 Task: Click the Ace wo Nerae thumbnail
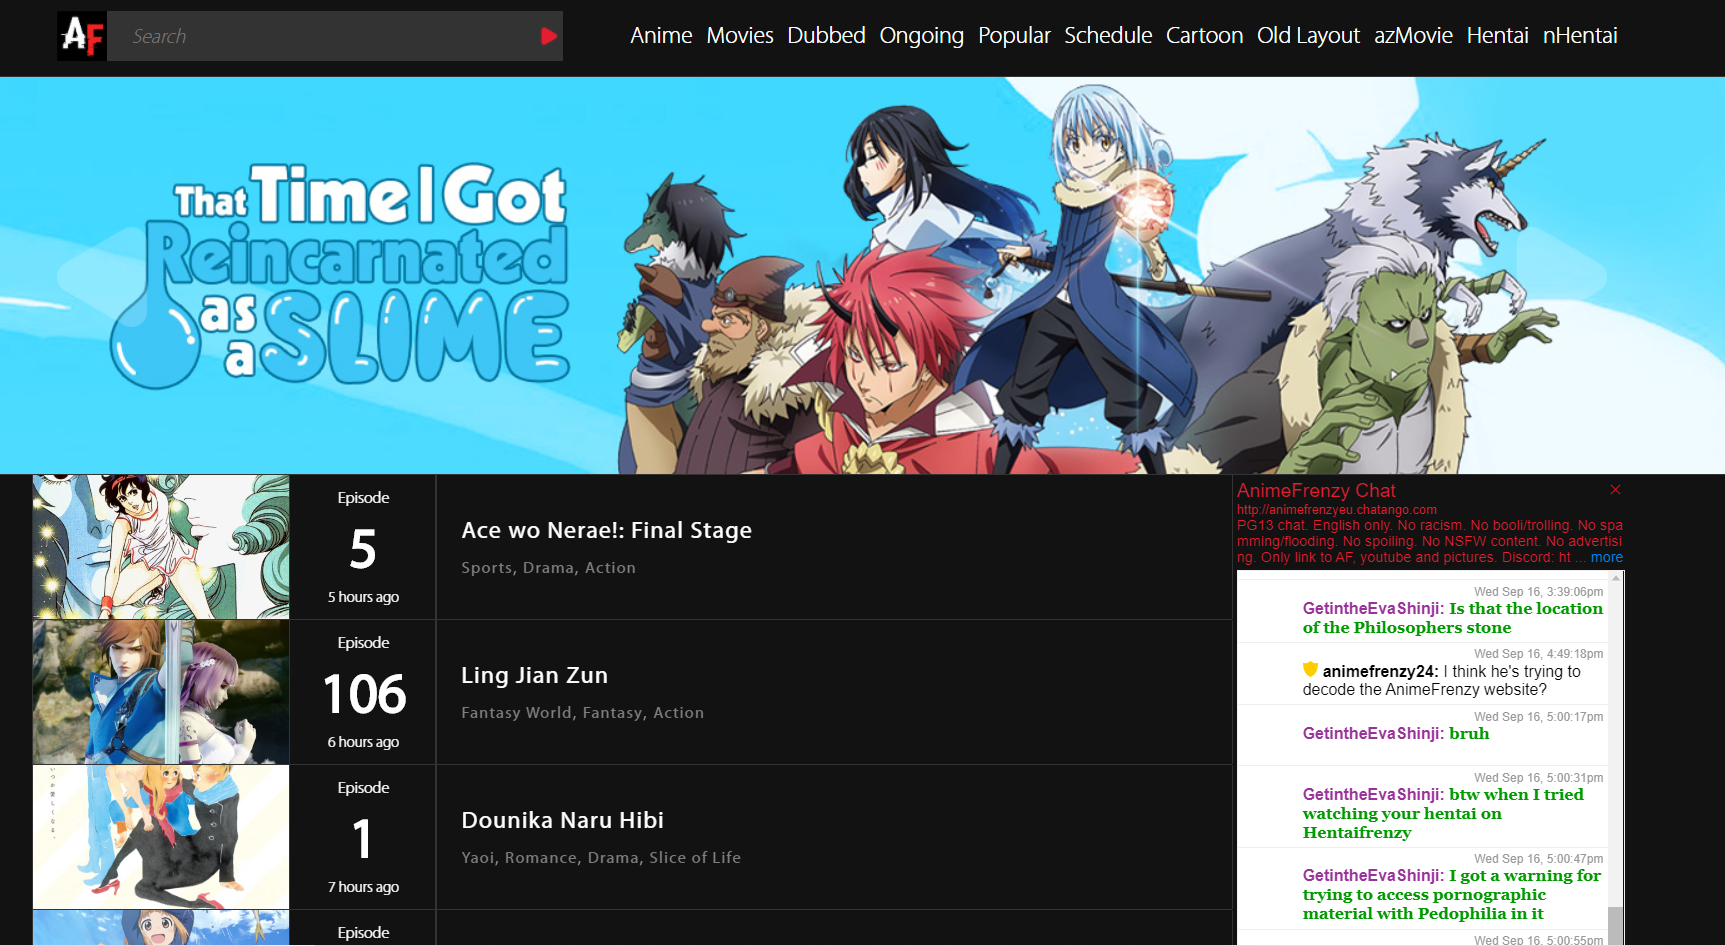pos(161,546)
